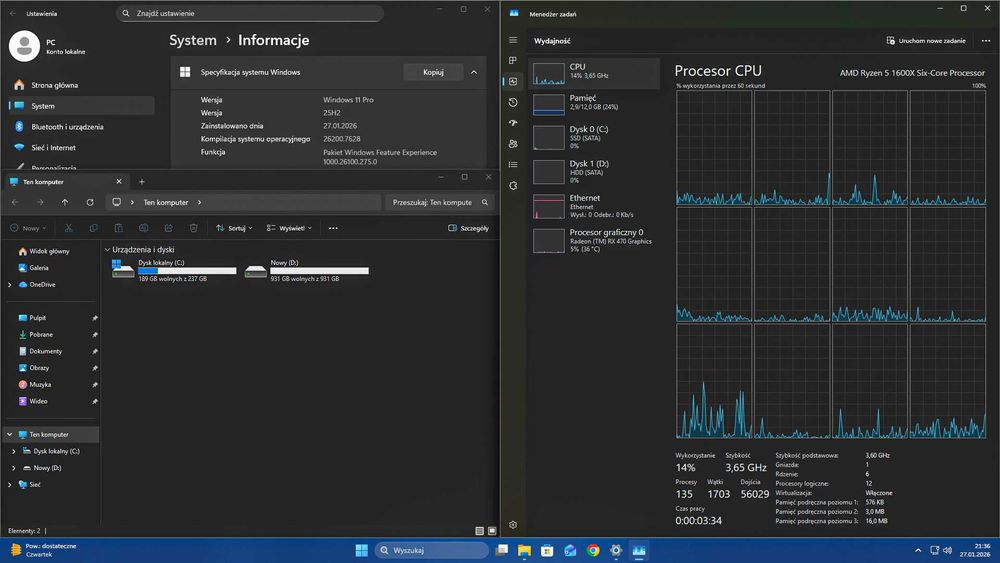Open the Nowy dropdown in Explorer
The height and width of the screenshot is (563, 1000).
click(29, 228)
